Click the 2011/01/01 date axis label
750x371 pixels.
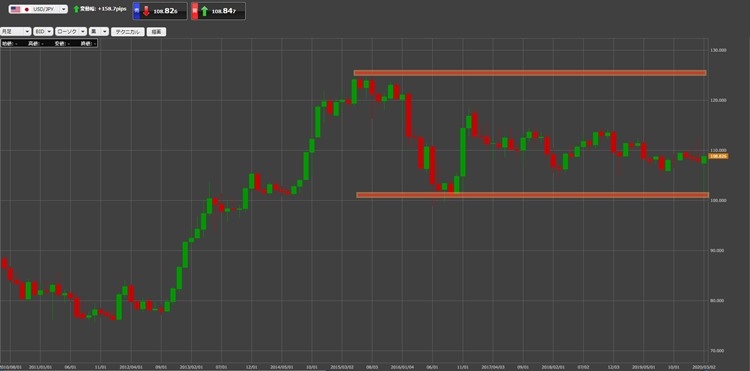(x=40, y=368)
